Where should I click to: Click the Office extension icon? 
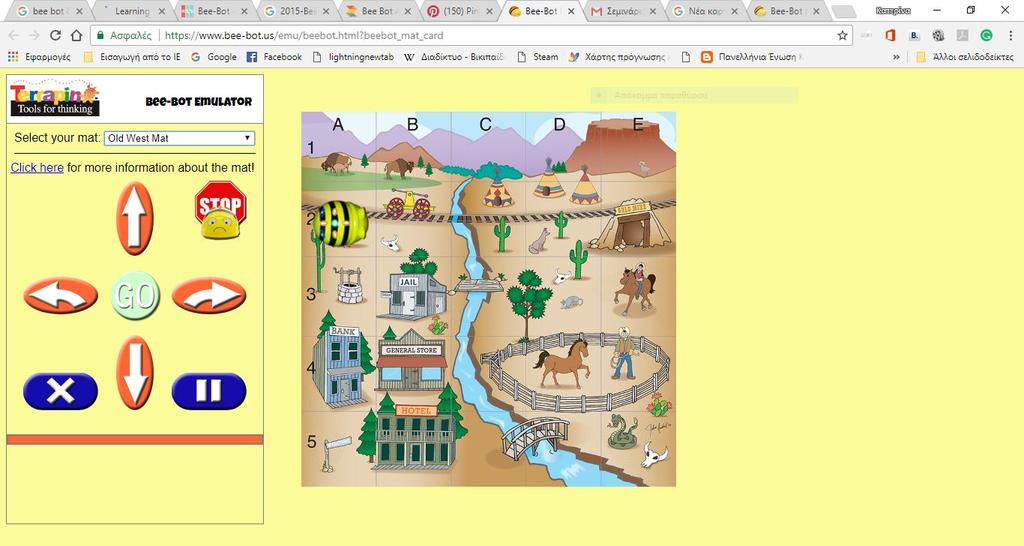pos(890,35)
